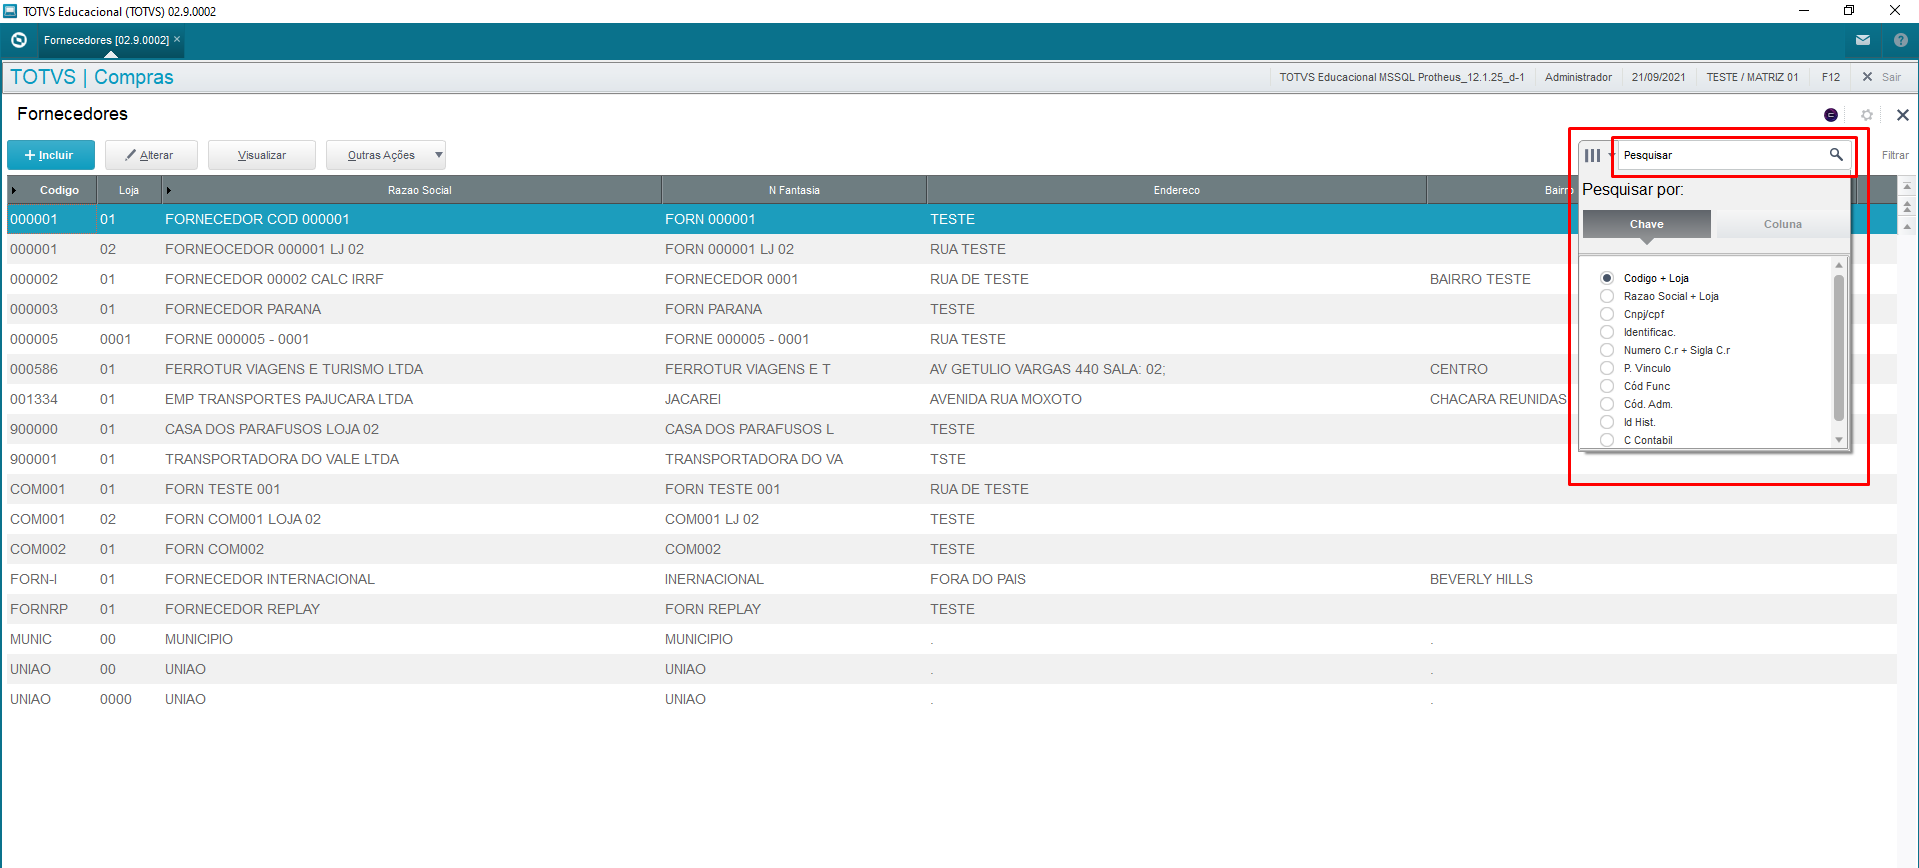
Task: Expand the Outras Ações dropdown arrow
Action: (438, 155)
